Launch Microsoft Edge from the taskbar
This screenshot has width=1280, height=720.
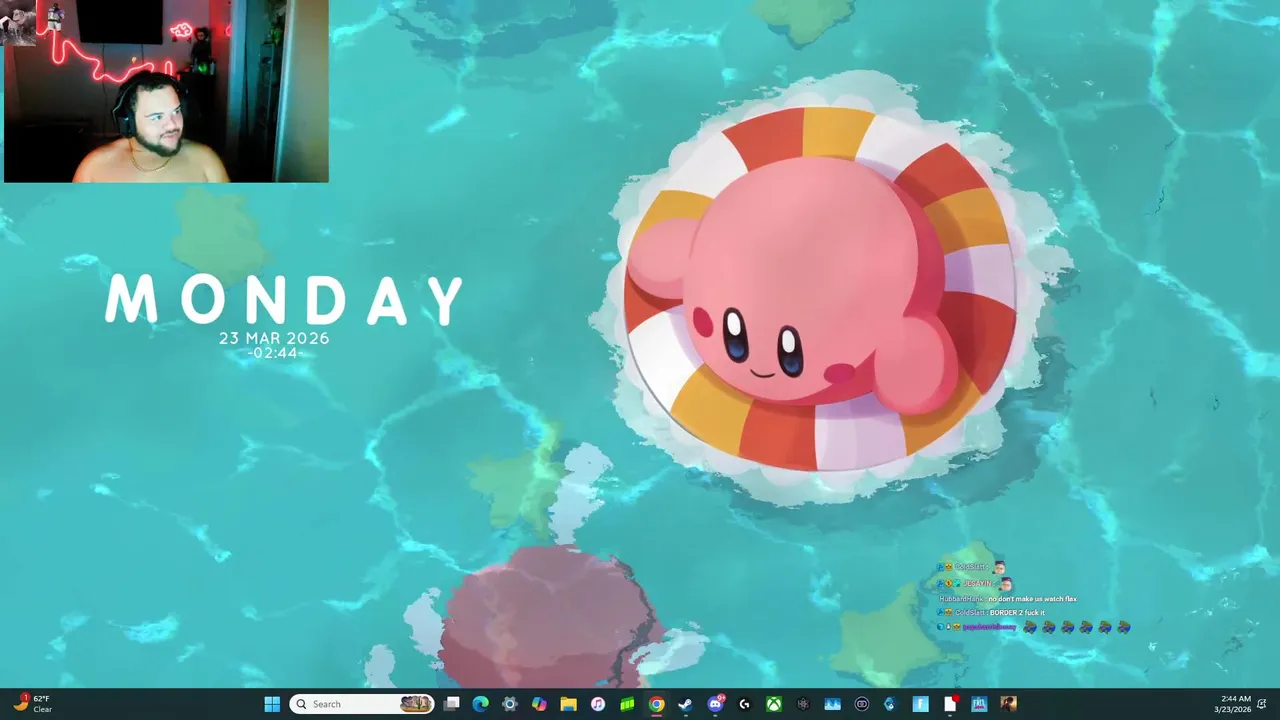481,704
